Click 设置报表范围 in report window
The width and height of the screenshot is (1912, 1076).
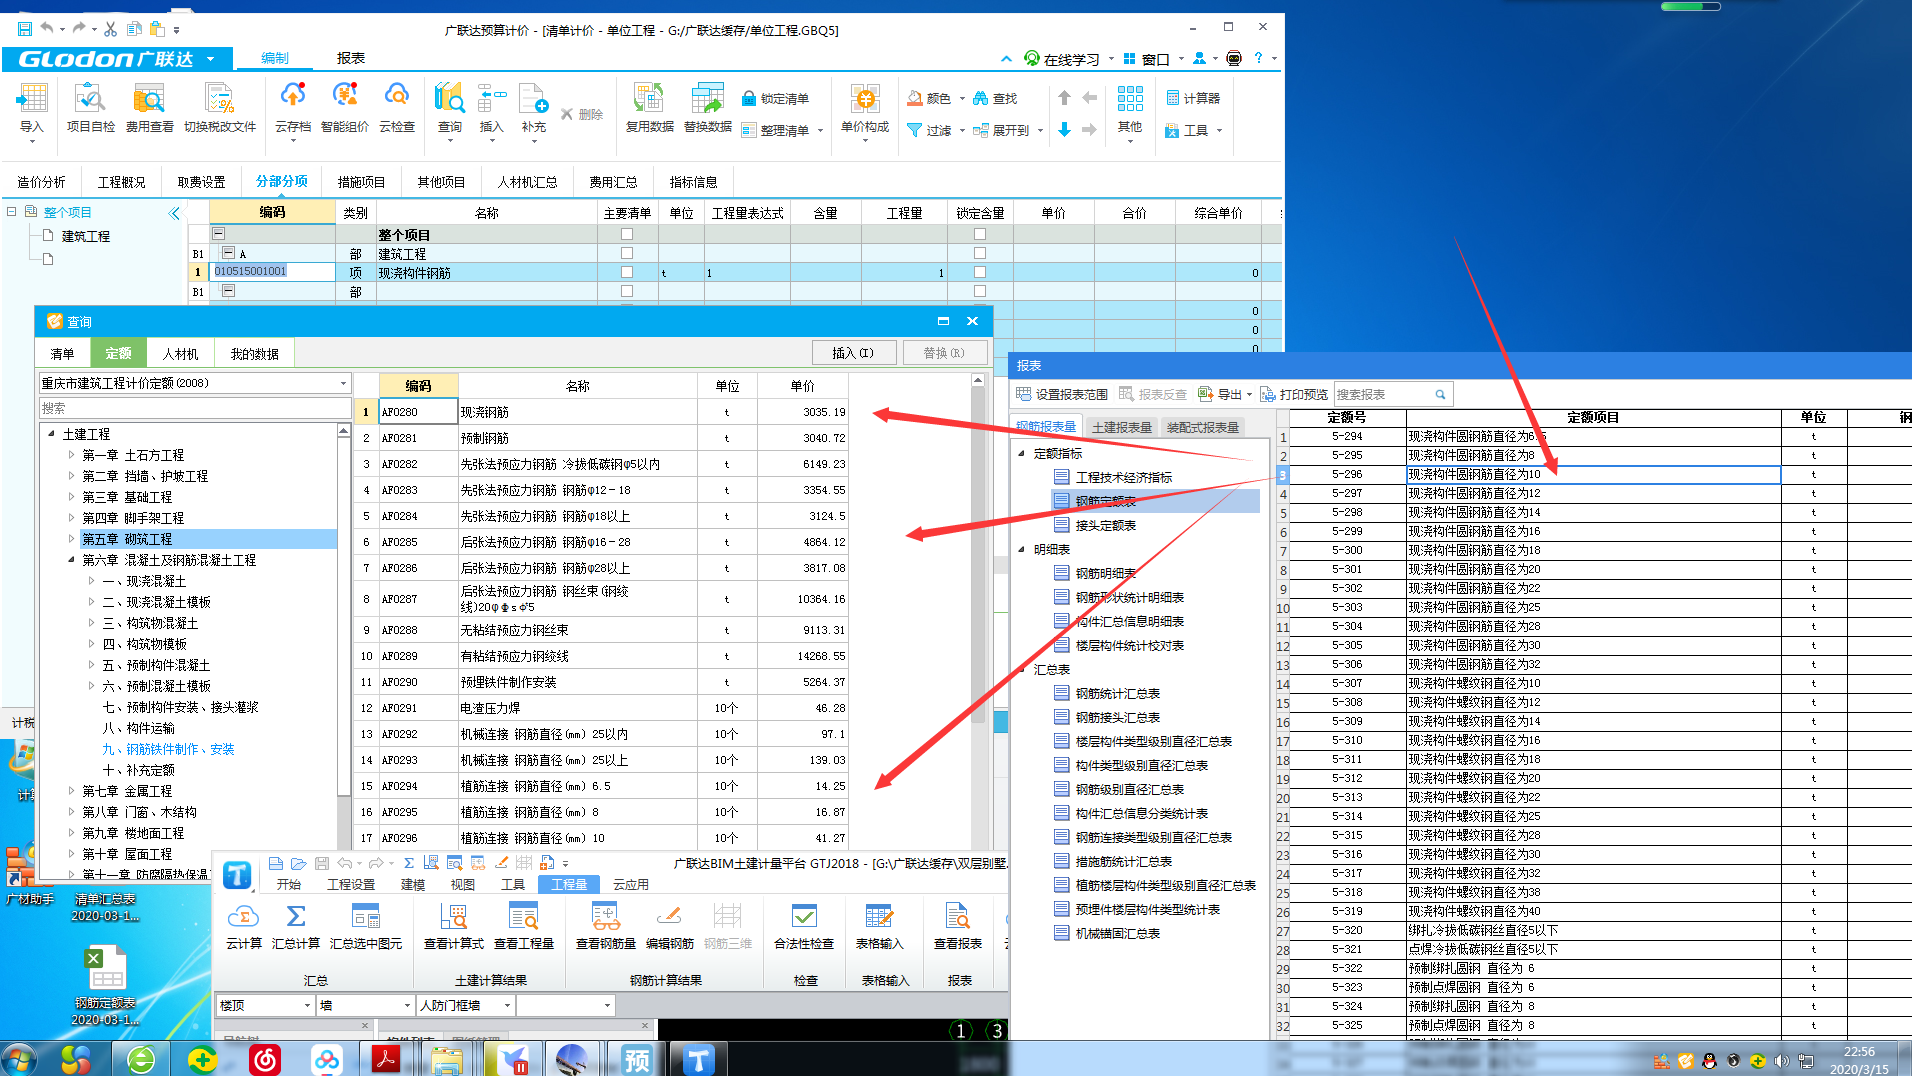[x=1062, y=394]
